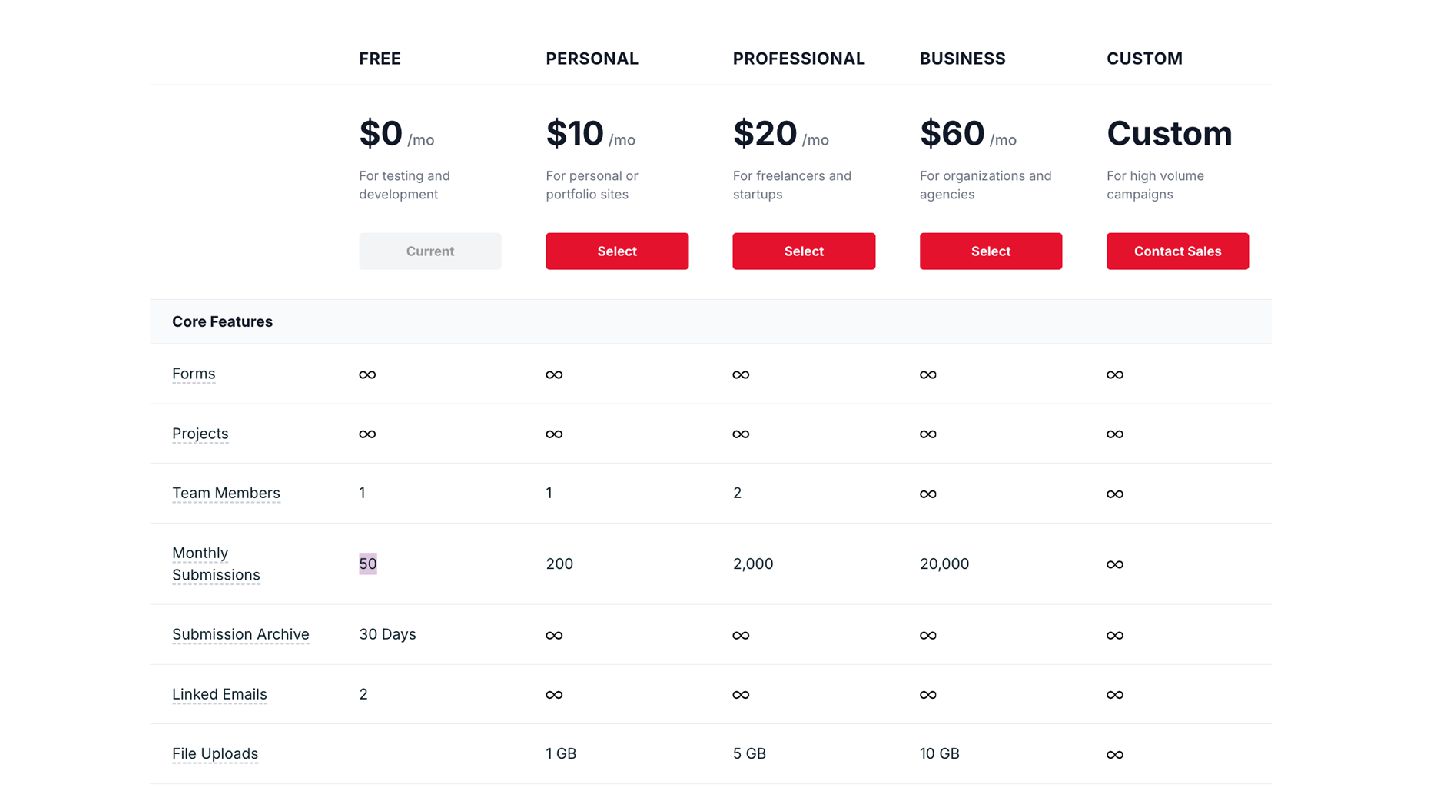
Task: Click the Submission Archive feature label
Action: coord(241,635)
